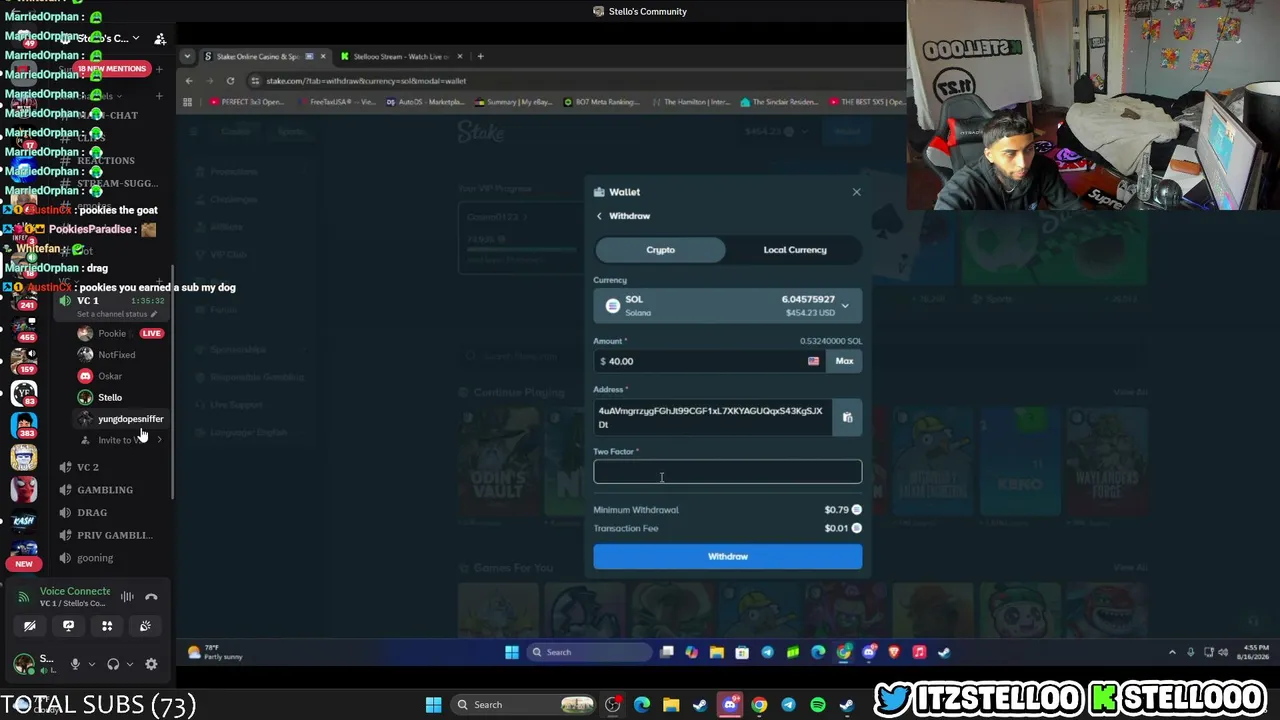
Task: Open Chrome from the outer taskbar
Action: [759, 705]
